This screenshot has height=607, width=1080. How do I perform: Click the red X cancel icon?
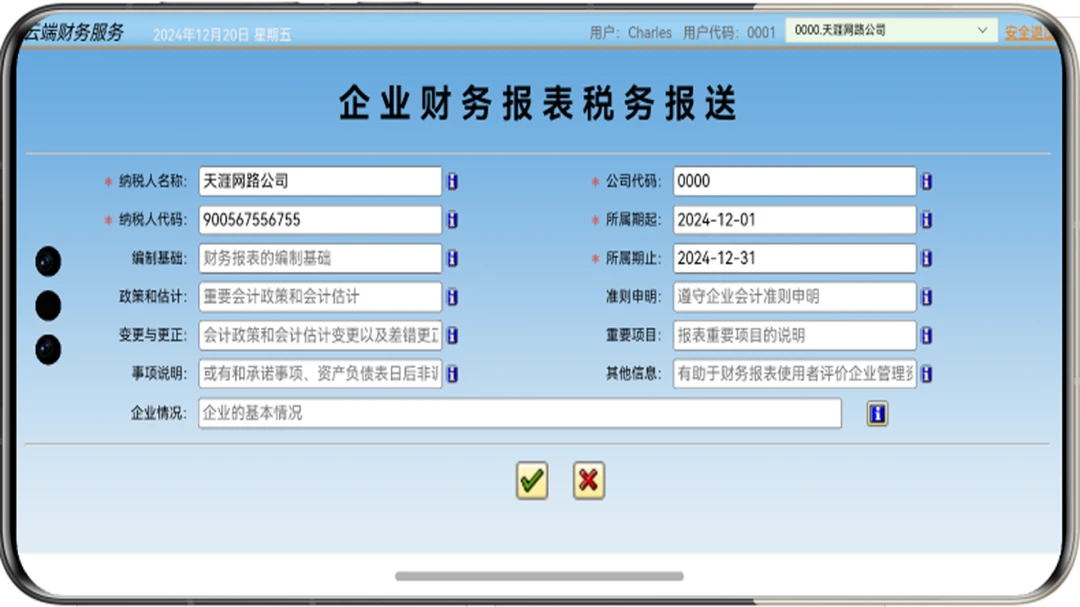588,480
